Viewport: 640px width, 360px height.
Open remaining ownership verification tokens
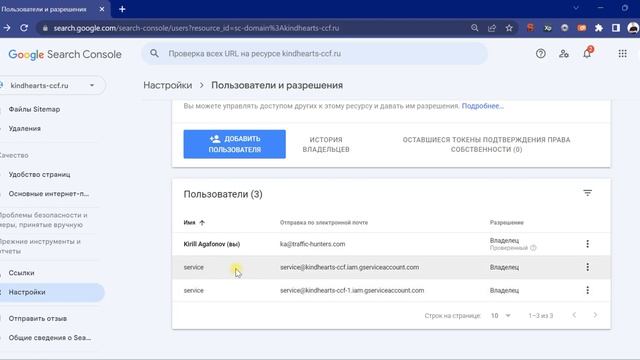click(486, 144)
